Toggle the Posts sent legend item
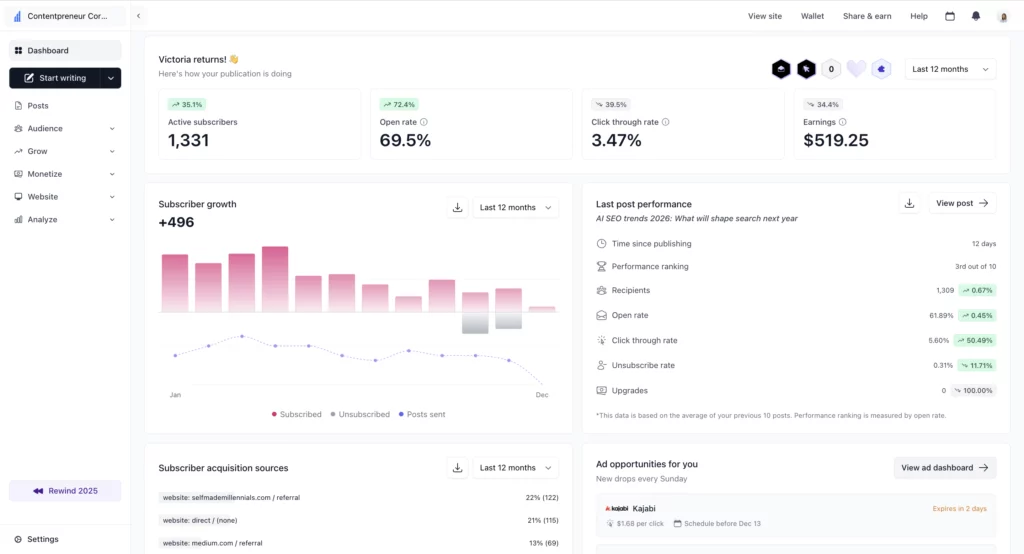The height and width of the screenshot is (554, 1024). point(424,414)
